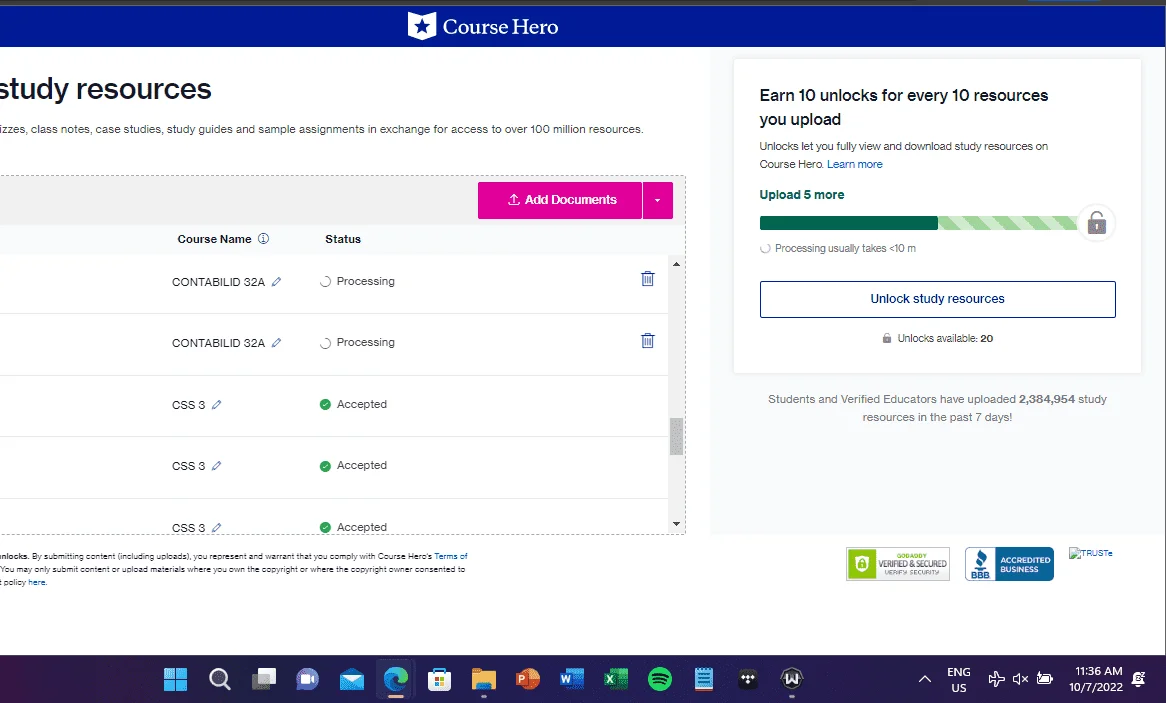Open Teams Chat from the taskbar
The width and height of the screenshot is (1166, 703).
307,679
